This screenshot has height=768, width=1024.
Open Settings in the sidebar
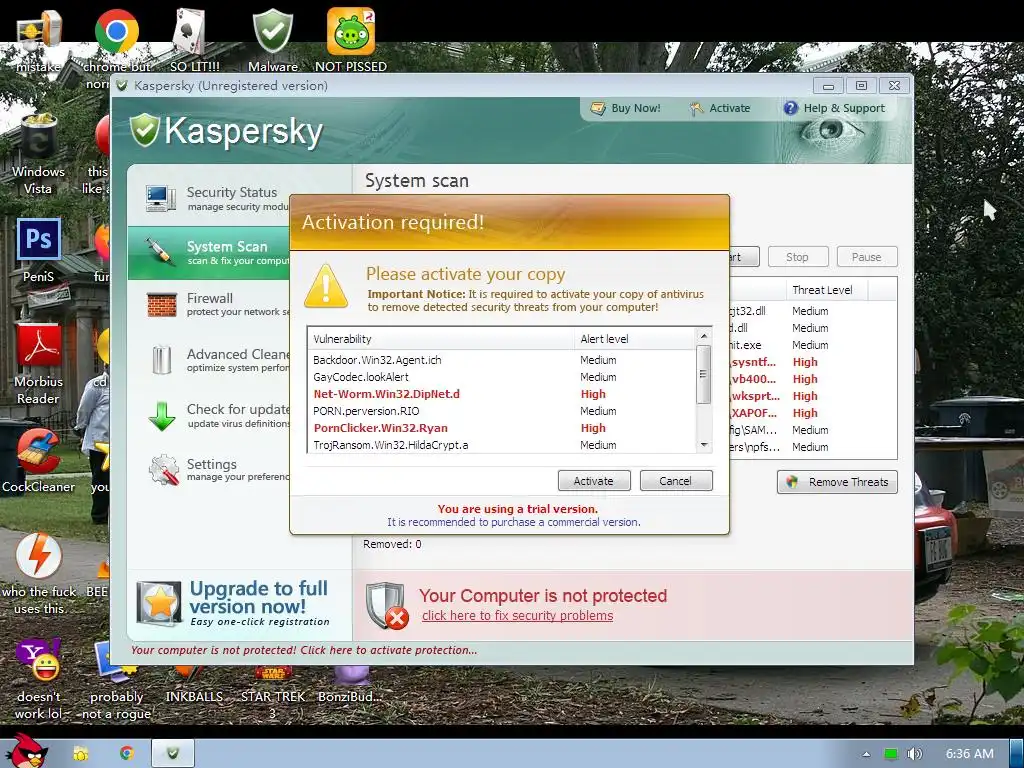point(209,470)
